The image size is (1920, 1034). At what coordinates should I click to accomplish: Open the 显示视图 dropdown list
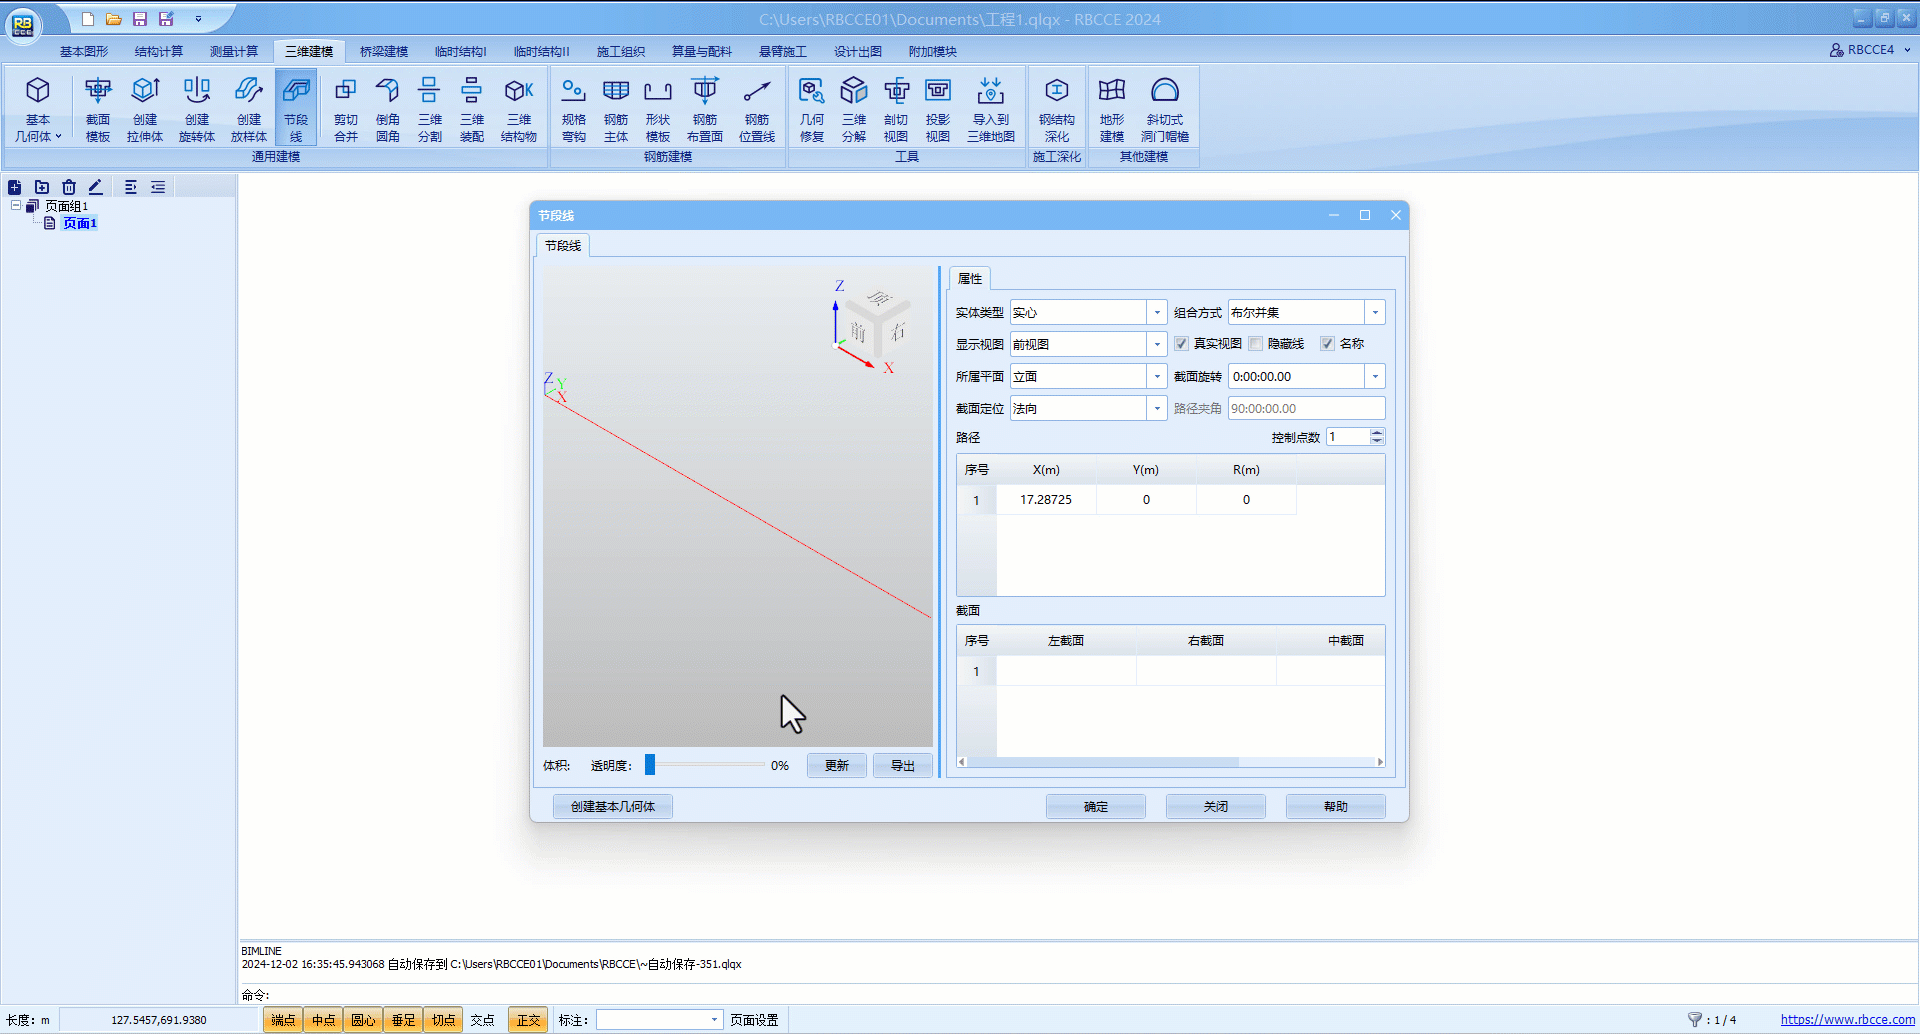click(x=1157, y=345)
